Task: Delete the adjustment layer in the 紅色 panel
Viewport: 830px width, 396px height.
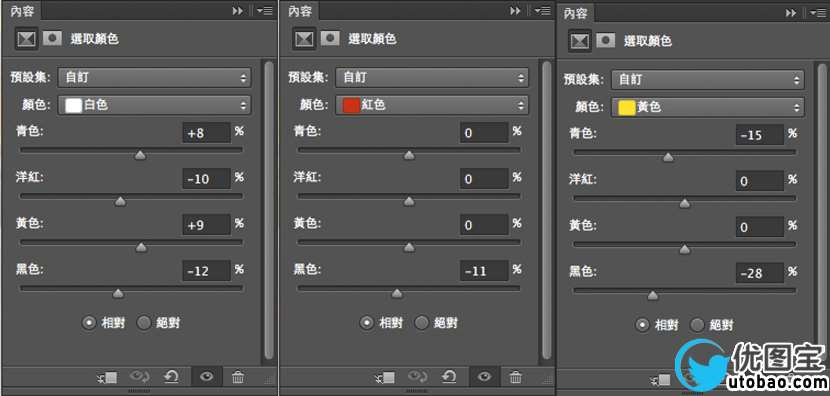Action: [516, 377]
